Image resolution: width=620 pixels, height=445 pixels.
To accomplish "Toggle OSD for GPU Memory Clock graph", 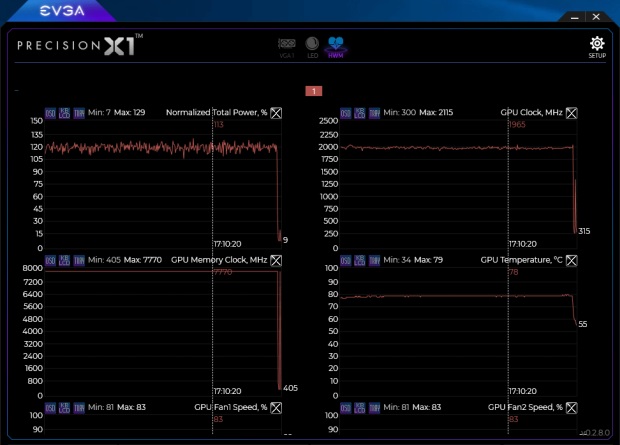I will (x=50, y=260).
